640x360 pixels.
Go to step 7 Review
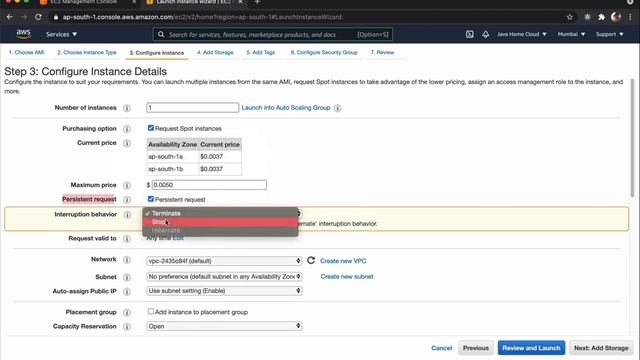pos(382,52)
